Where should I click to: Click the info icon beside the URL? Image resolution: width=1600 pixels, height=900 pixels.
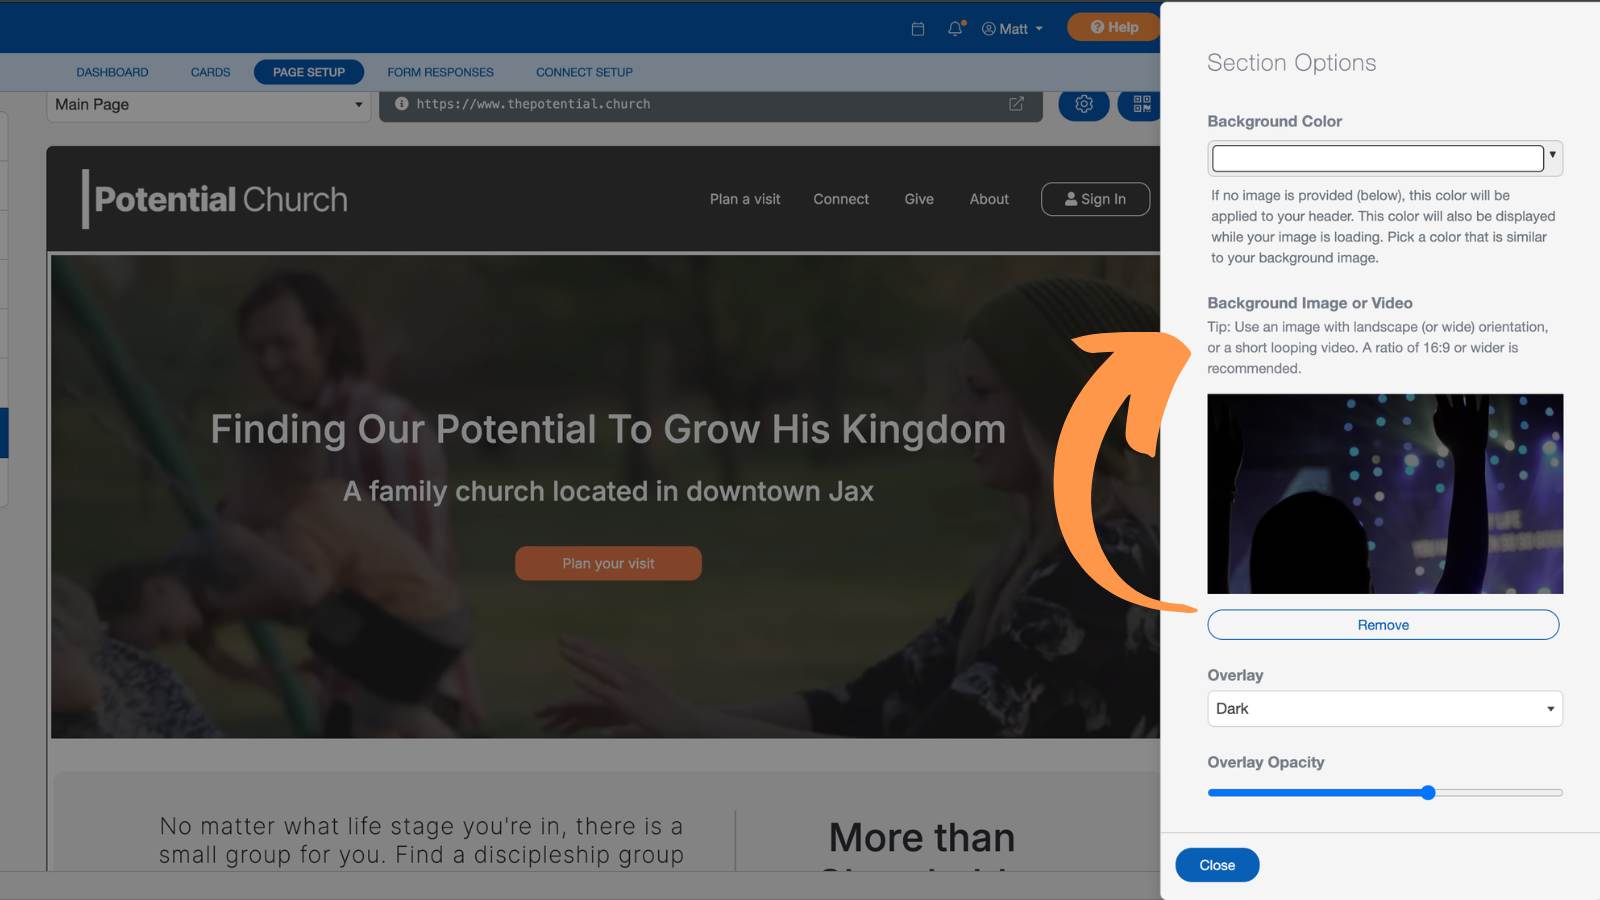pyautogui.click(x=401, y=104)
